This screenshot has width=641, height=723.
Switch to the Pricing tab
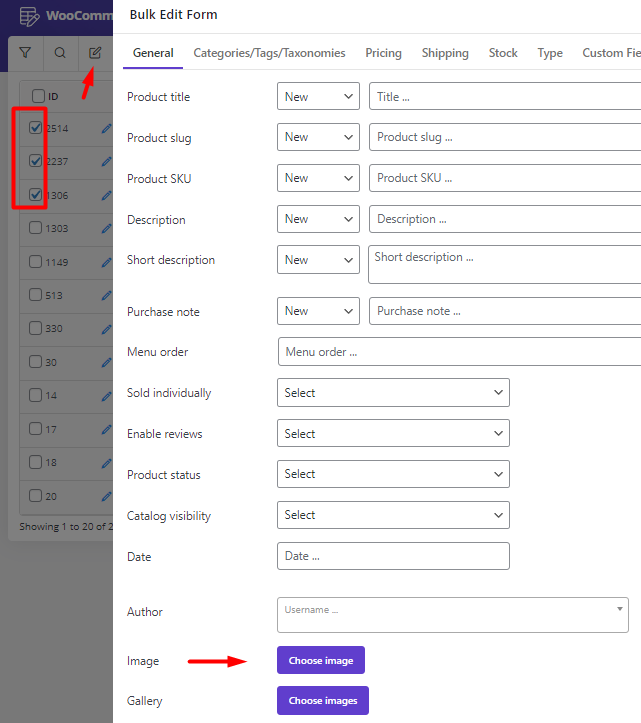[383, 53]
